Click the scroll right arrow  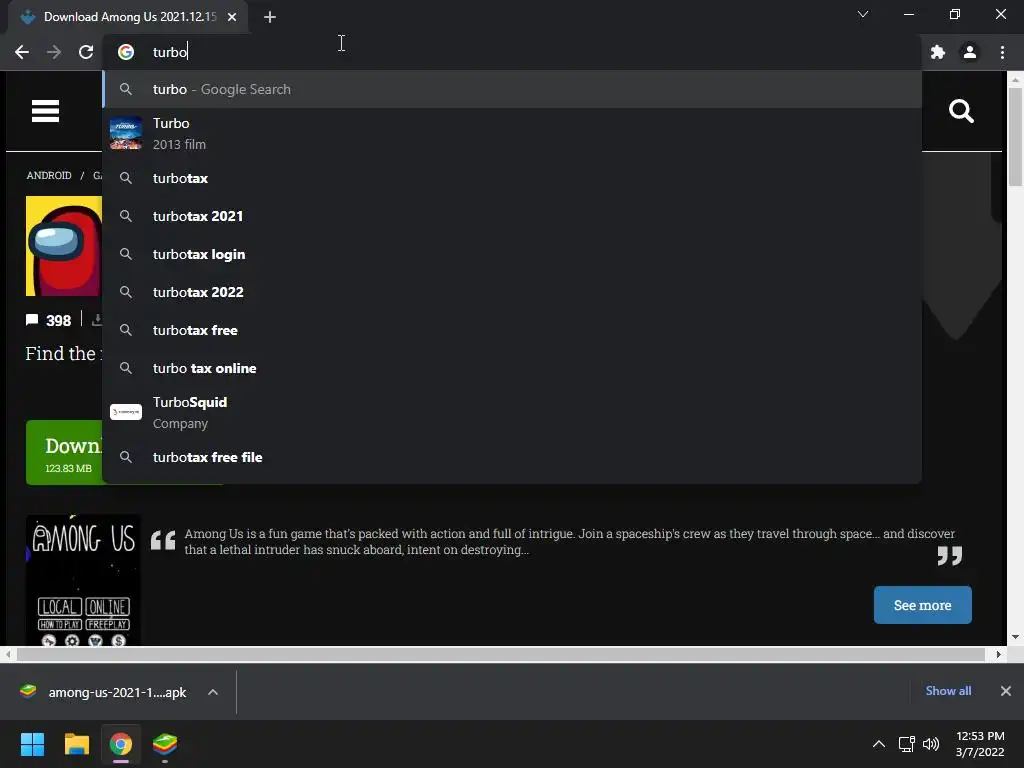point(998,654)
